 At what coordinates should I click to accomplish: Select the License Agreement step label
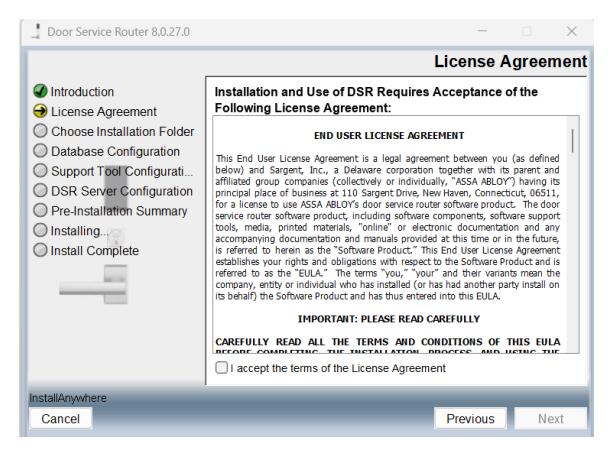[x=104, y=112]
